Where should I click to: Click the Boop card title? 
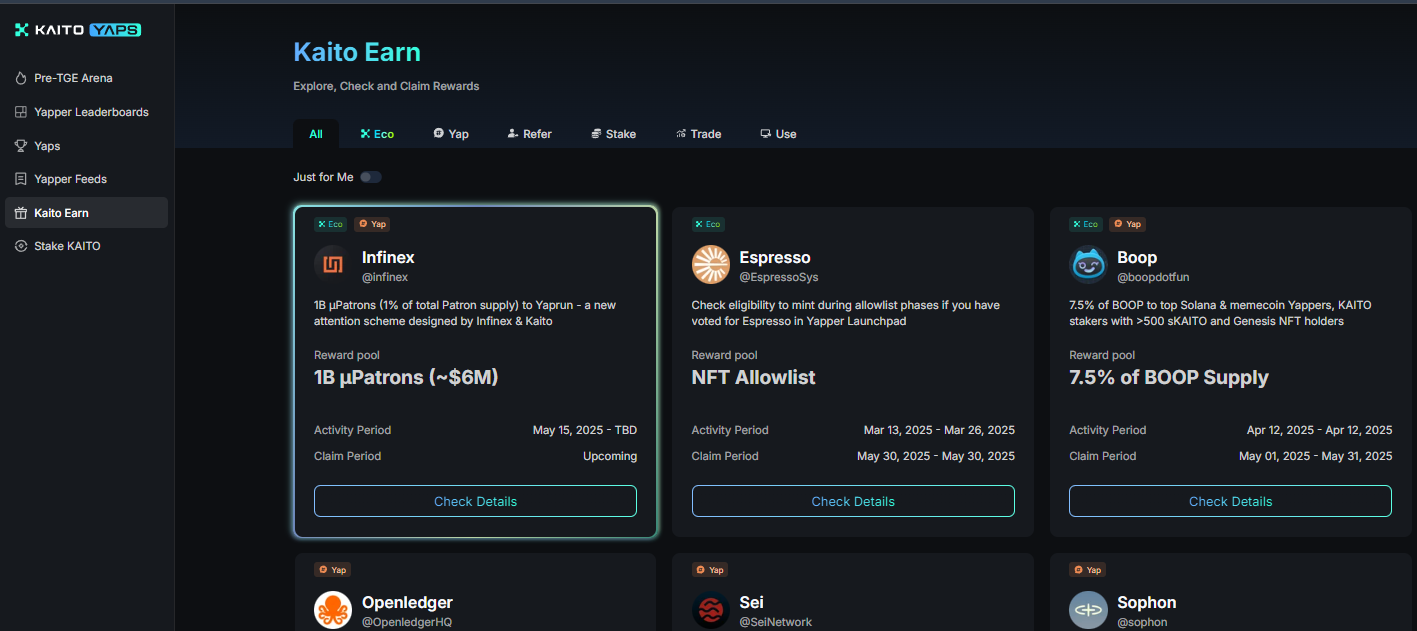point(1137,258)
